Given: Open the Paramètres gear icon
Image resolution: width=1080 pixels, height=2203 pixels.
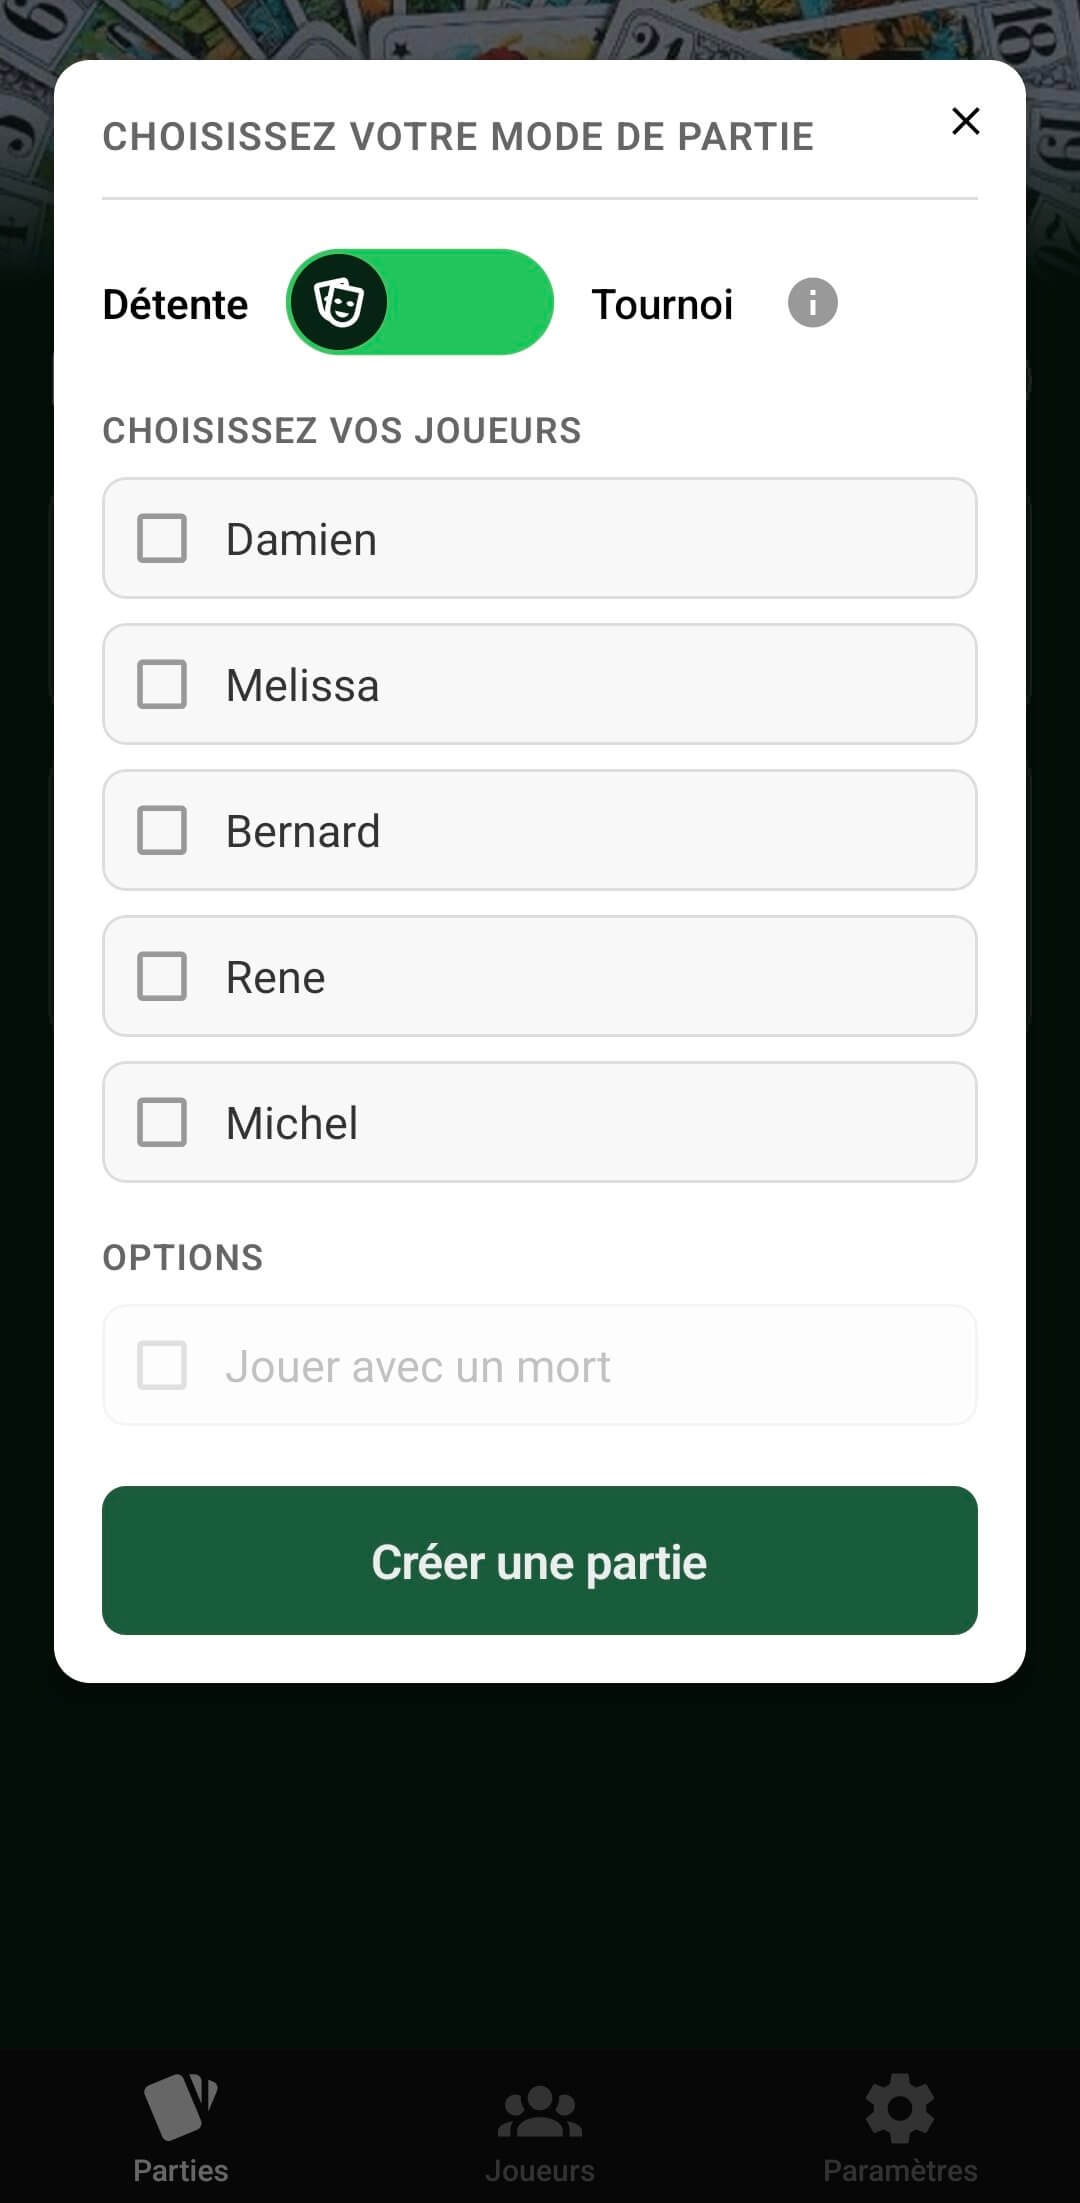Looking at the screenshot, I should (x=900, y=2107).
